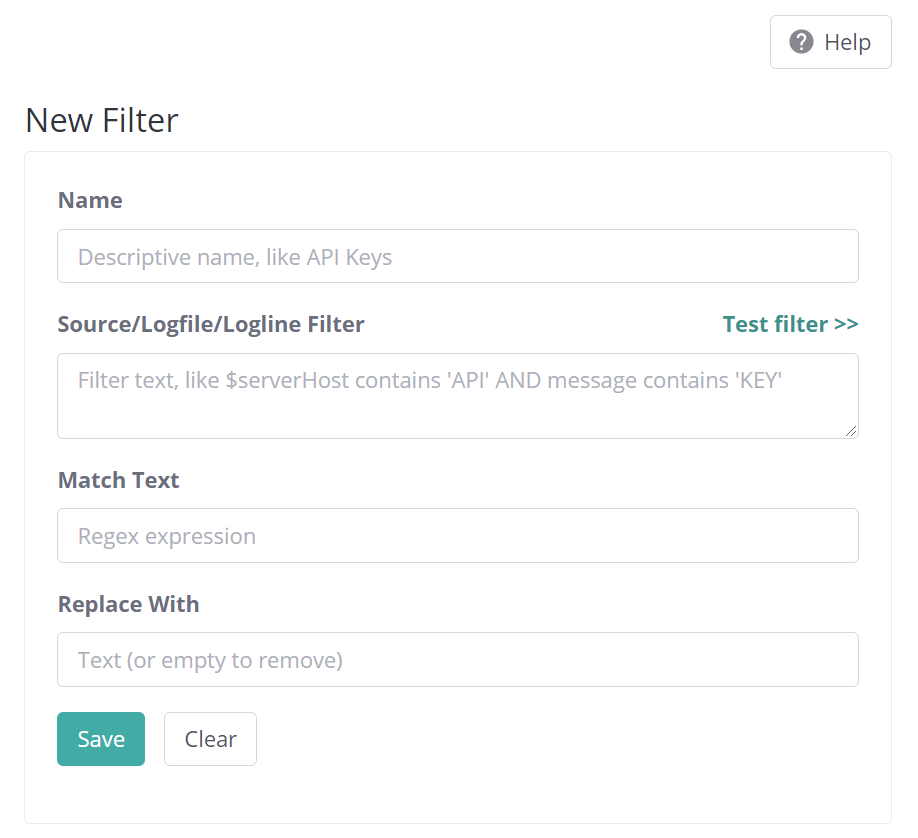Click inside the Name input field
Viewport: 918px width, 838px height.
(457, 256)
